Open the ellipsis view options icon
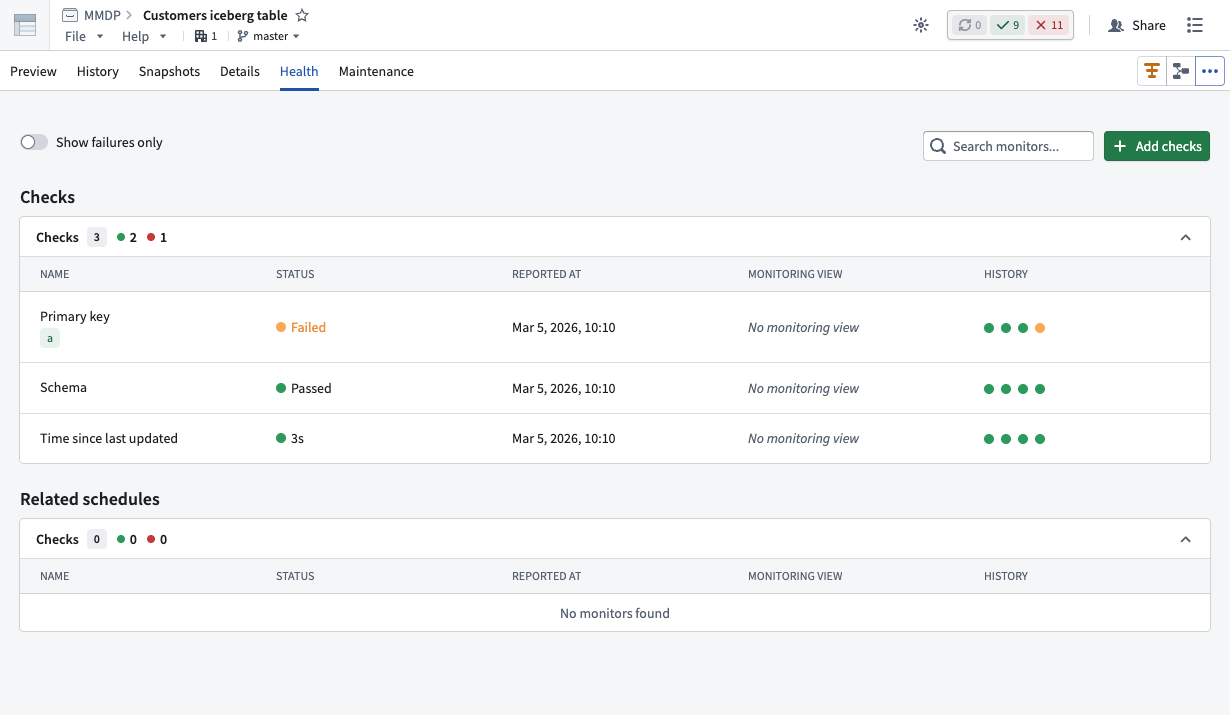The height and width of the screenshot is (715, 1230). coord(1210,71)
